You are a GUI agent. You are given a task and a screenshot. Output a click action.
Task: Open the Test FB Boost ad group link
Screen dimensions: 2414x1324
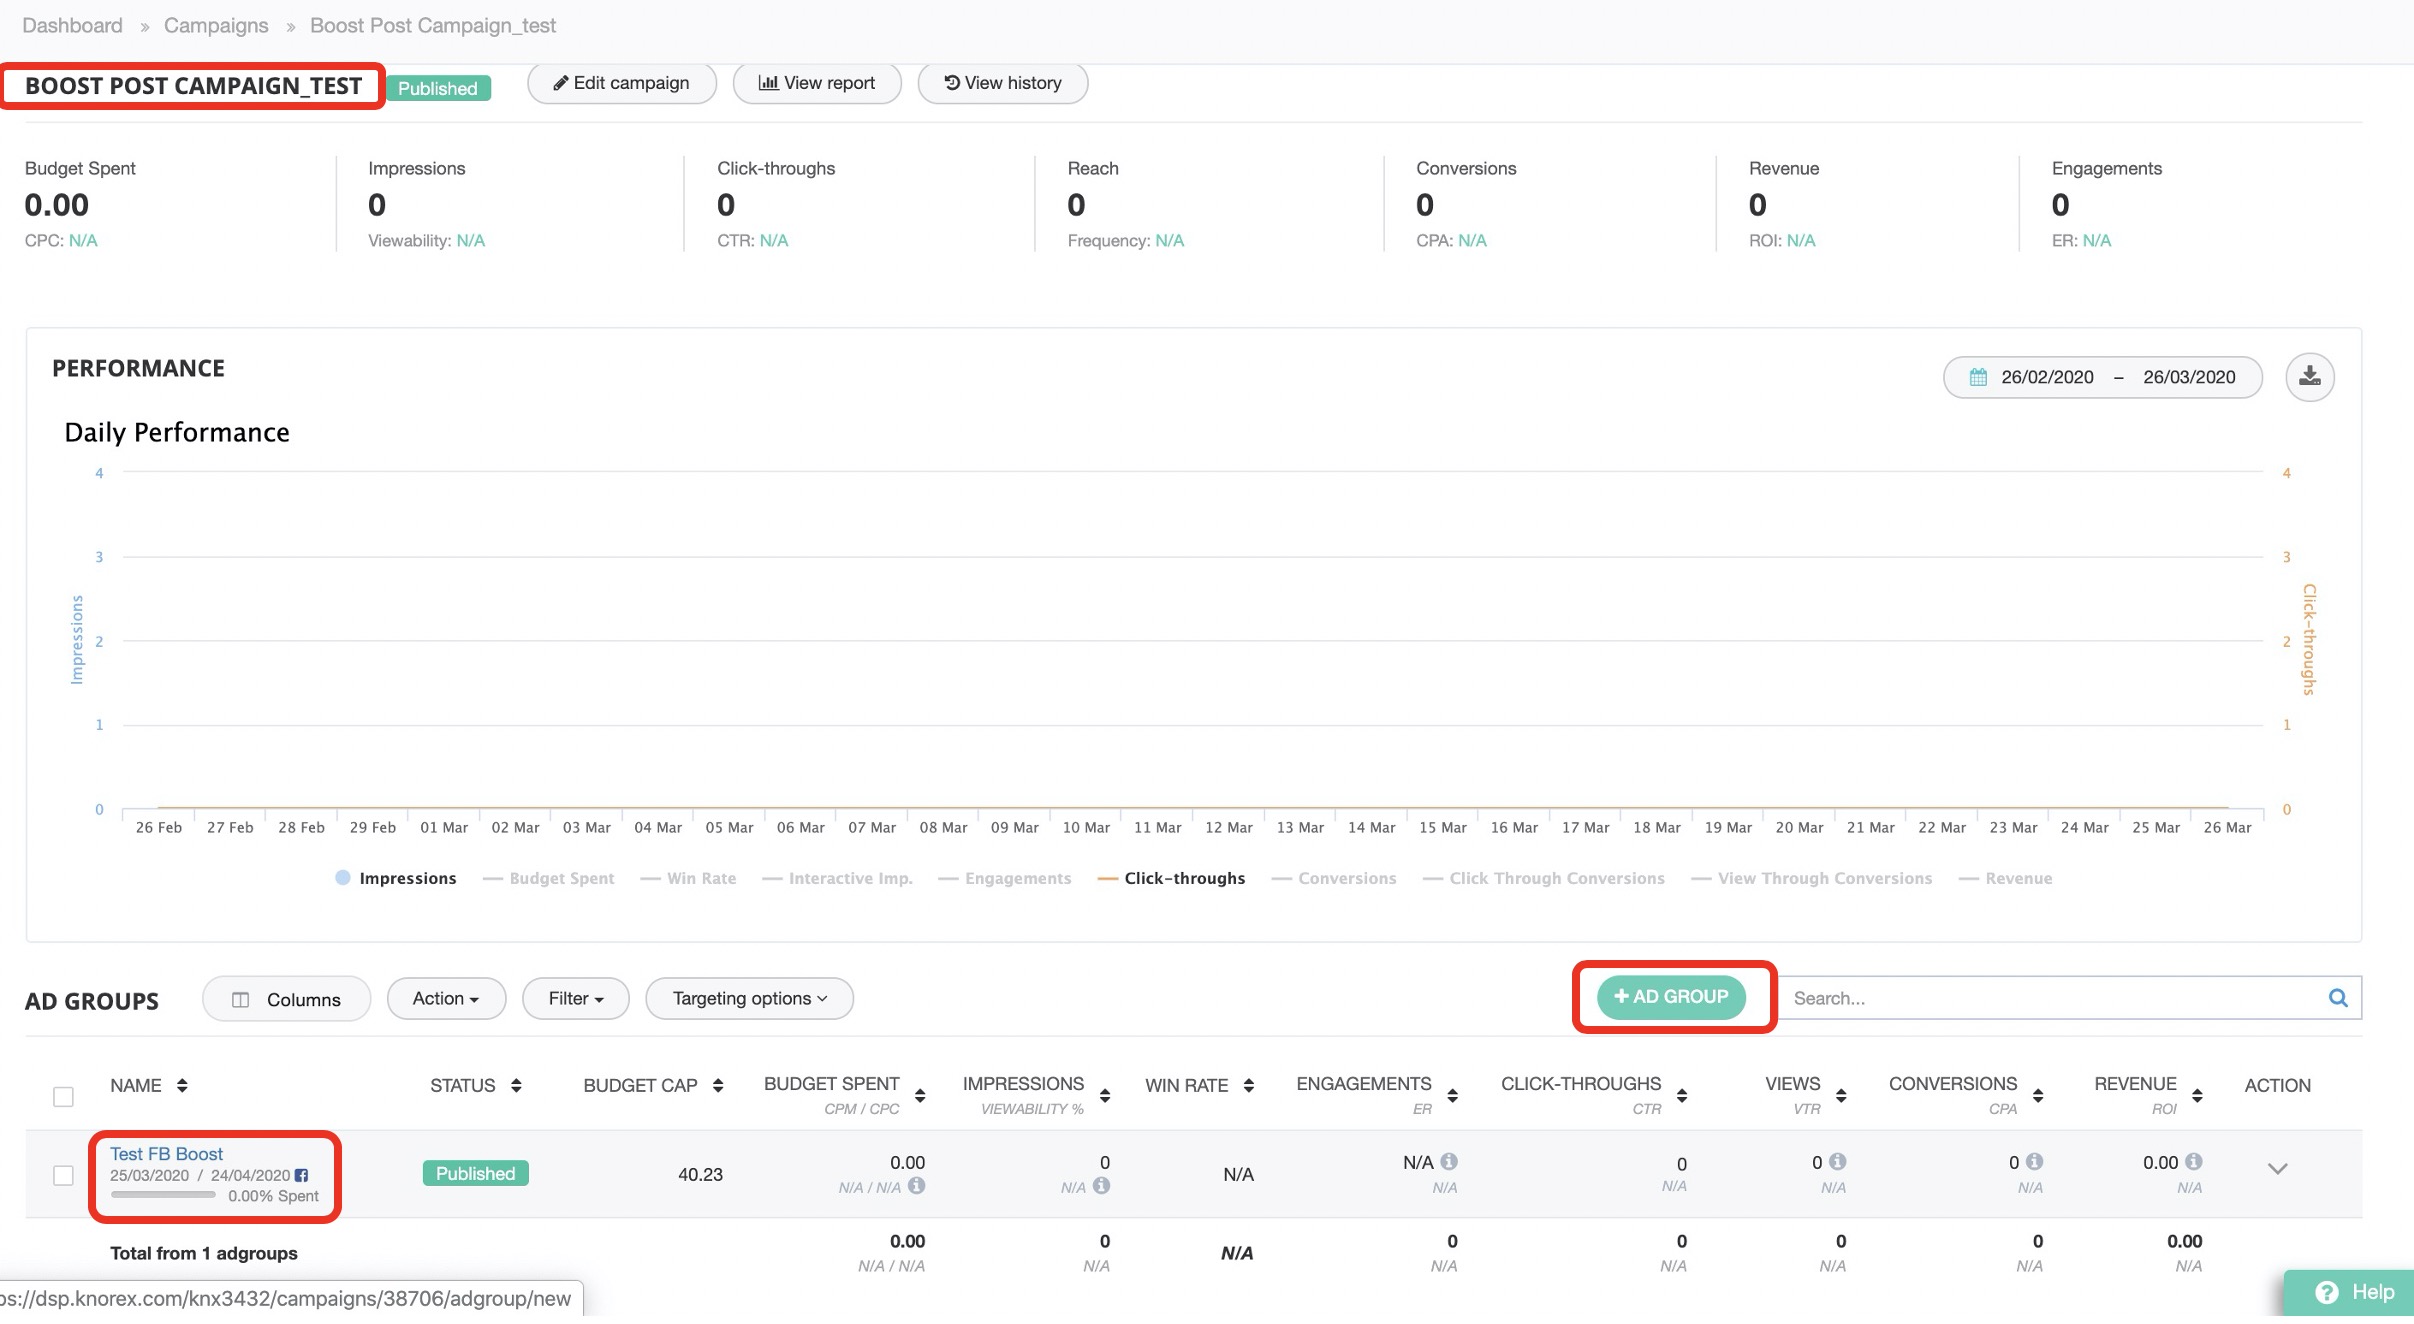(x=166, y=1154)
